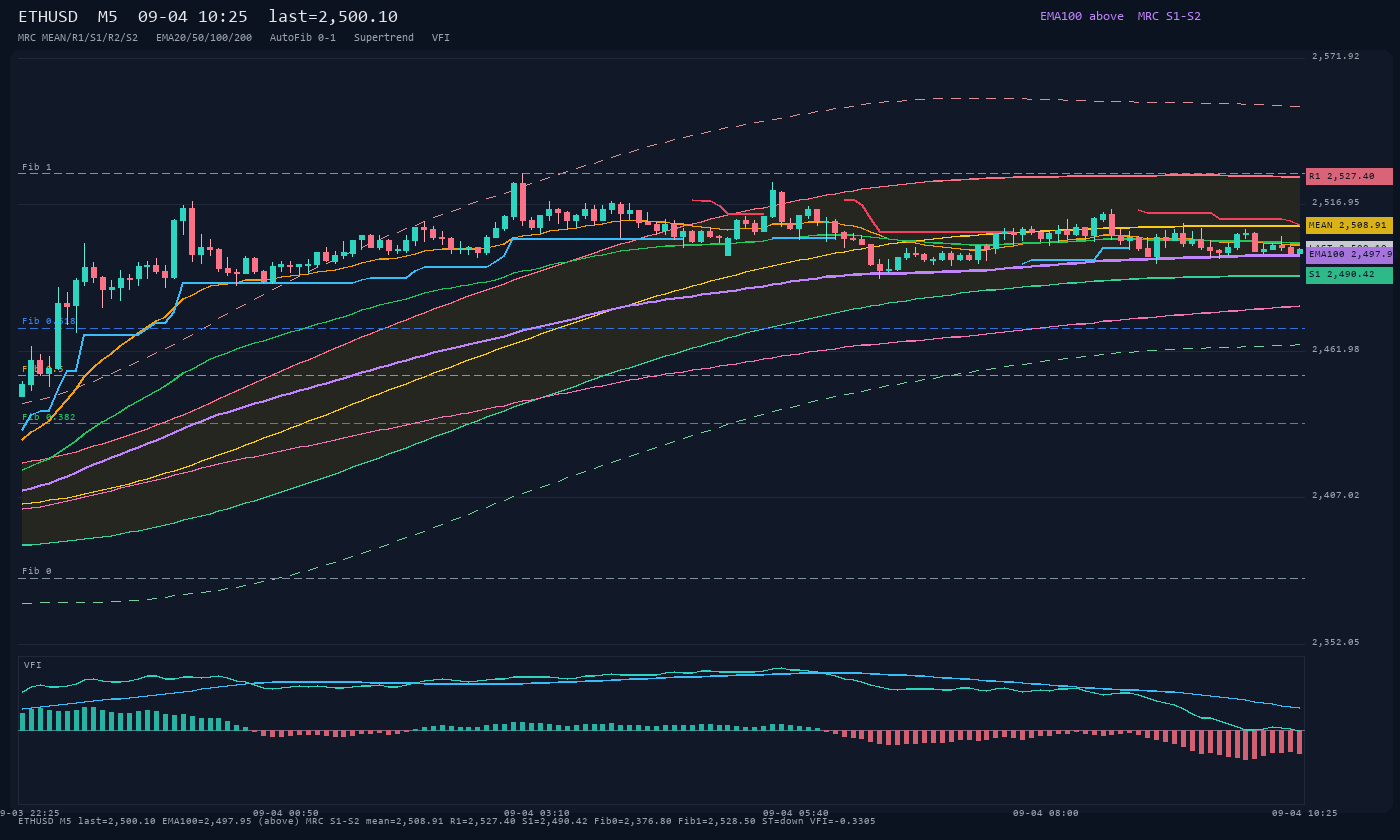The height and width of the screenshot is (840, 1400).
Task: Click the 'Fib 0.618' level label
Action: (49, 321)
